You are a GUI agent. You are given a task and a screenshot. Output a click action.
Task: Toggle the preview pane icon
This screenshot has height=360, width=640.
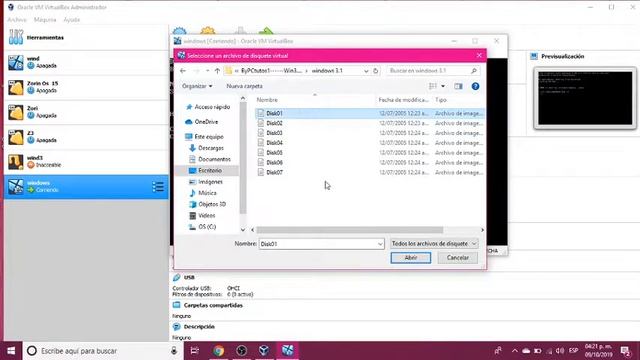pyautogui.click(x=458, y=86)
